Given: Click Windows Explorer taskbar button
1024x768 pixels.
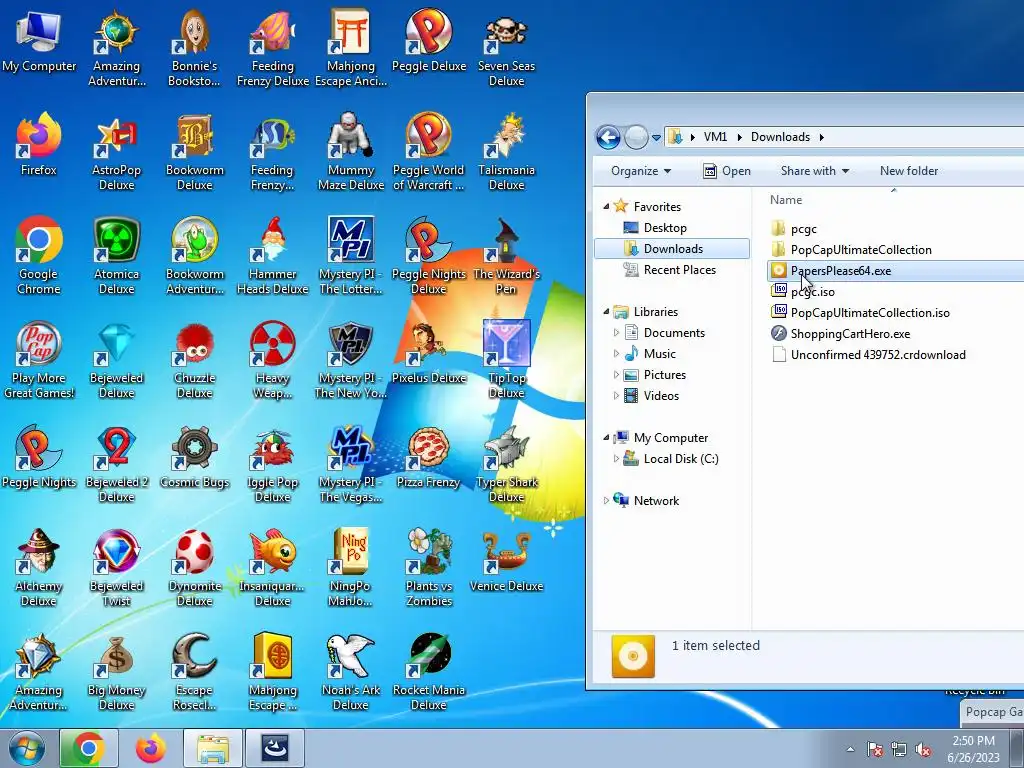Looking at the screenshot, I should coord(213,748).
